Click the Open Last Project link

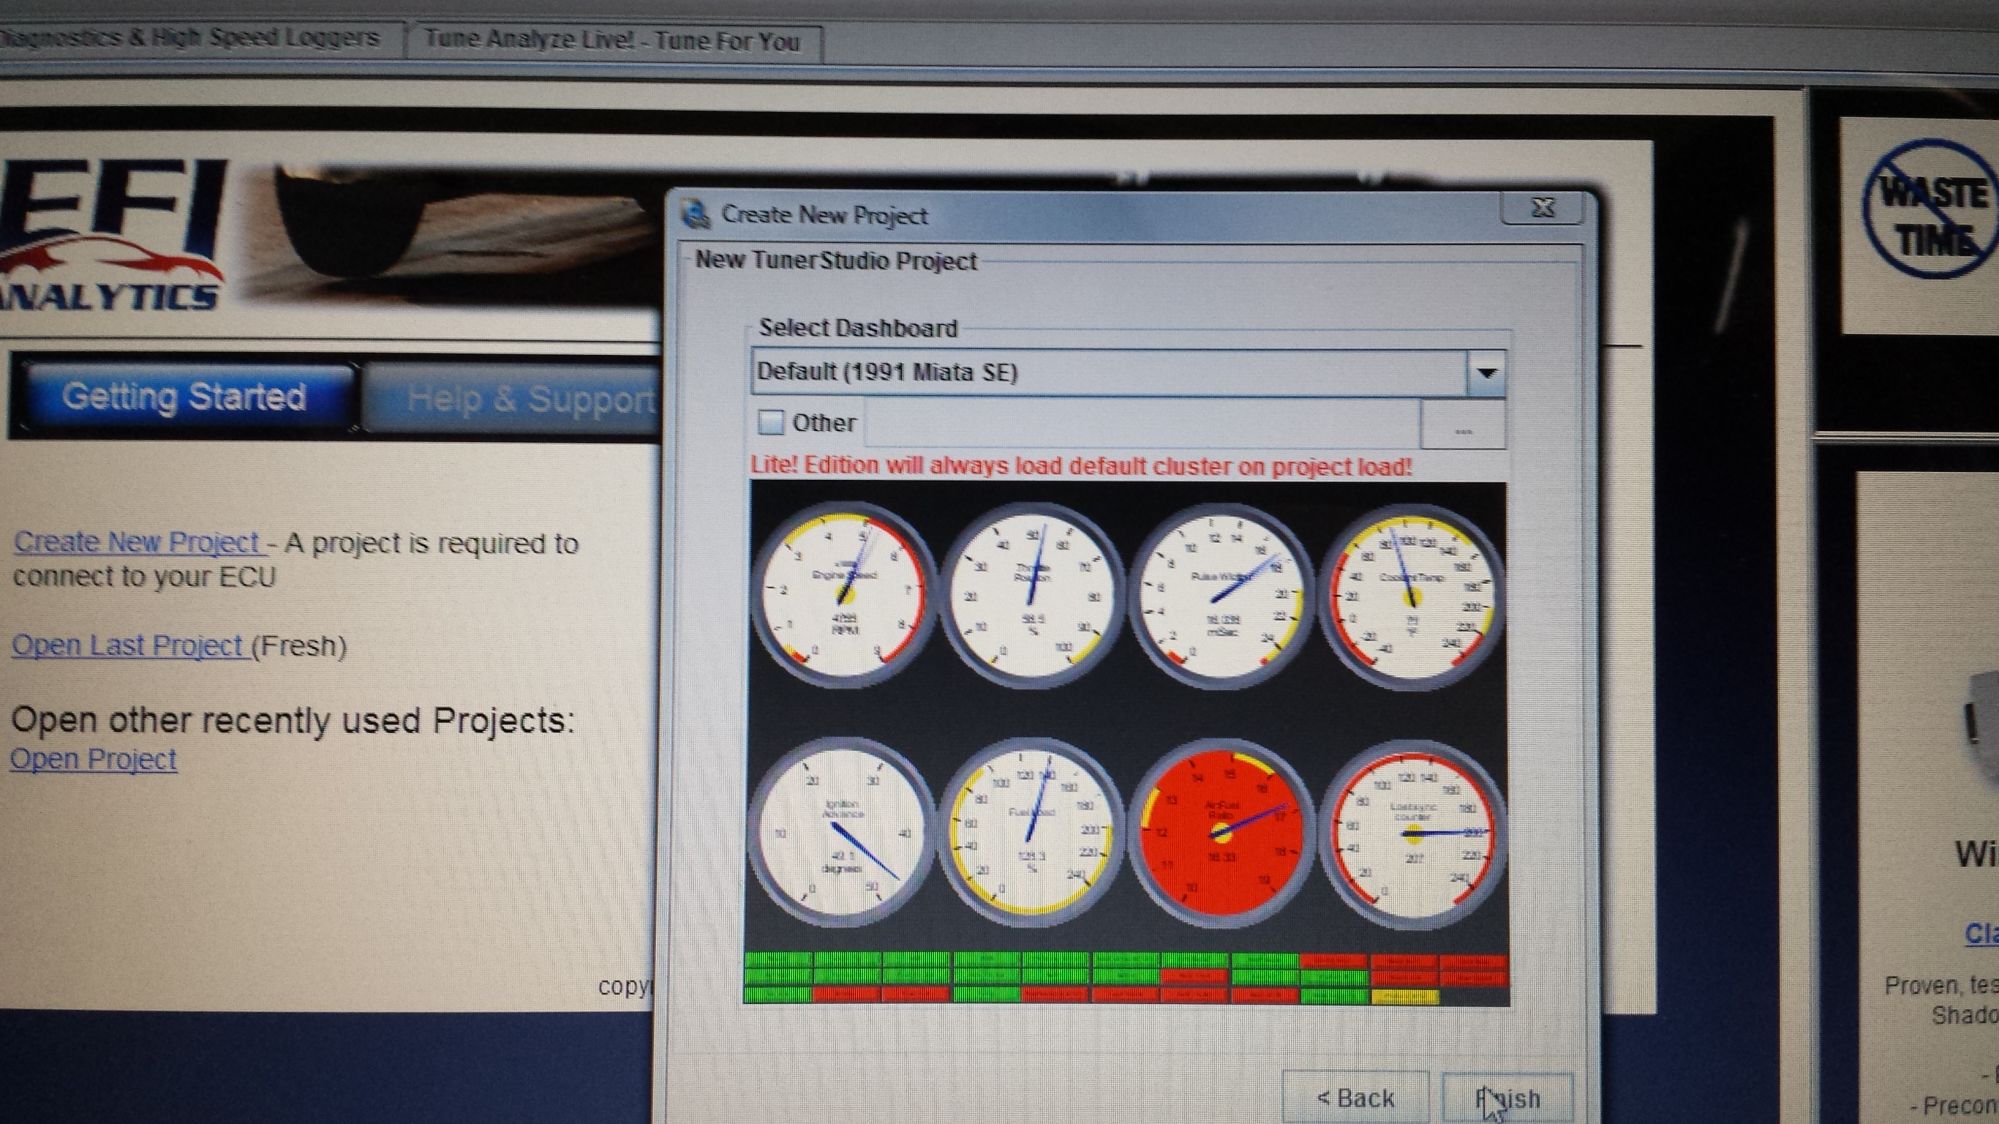(127, 645)
